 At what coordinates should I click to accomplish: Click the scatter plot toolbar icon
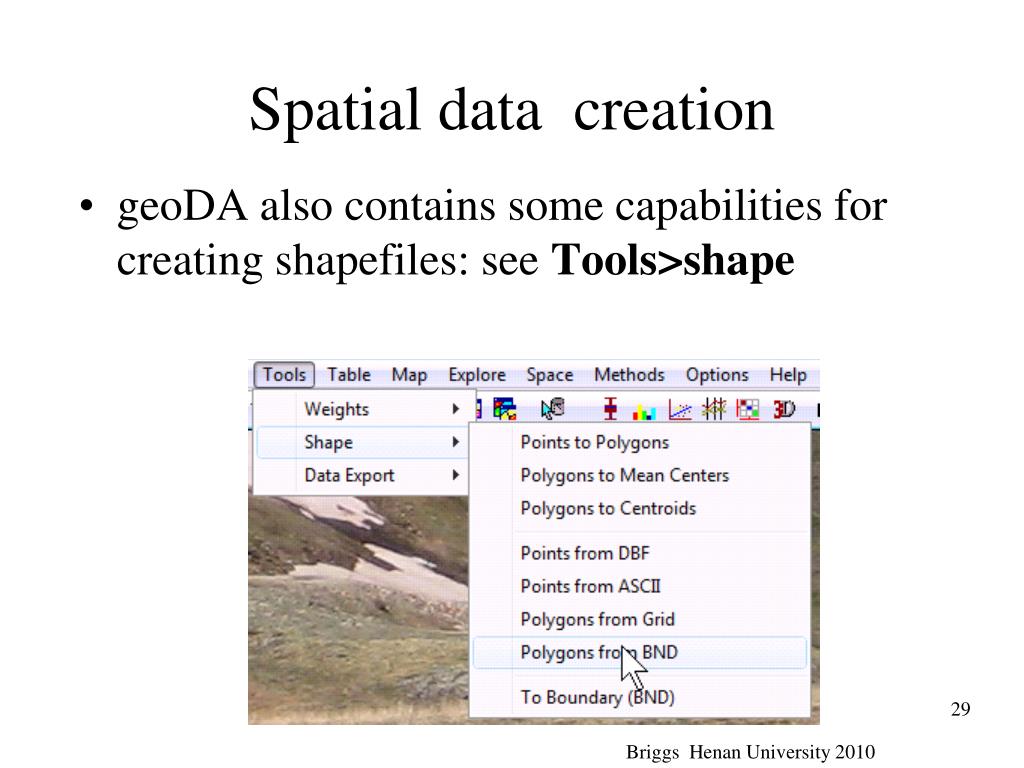click(680, 410)
